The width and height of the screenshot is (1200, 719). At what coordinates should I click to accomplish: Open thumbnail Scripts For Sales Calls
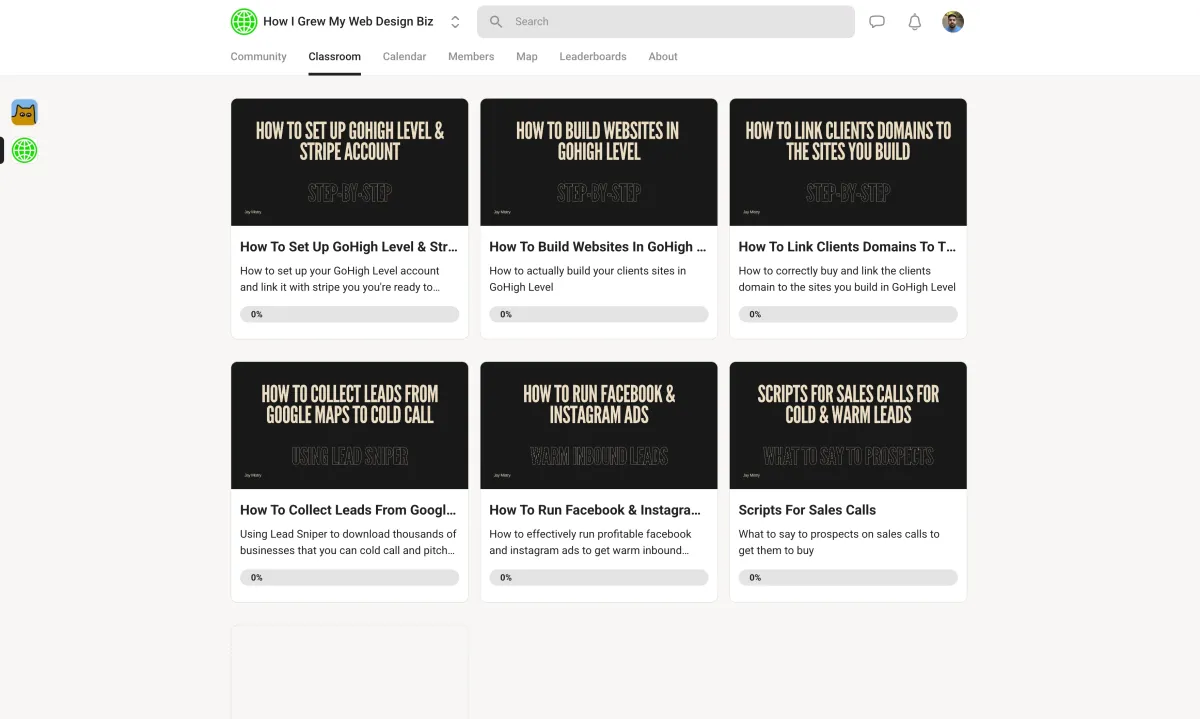pos(848,425)
